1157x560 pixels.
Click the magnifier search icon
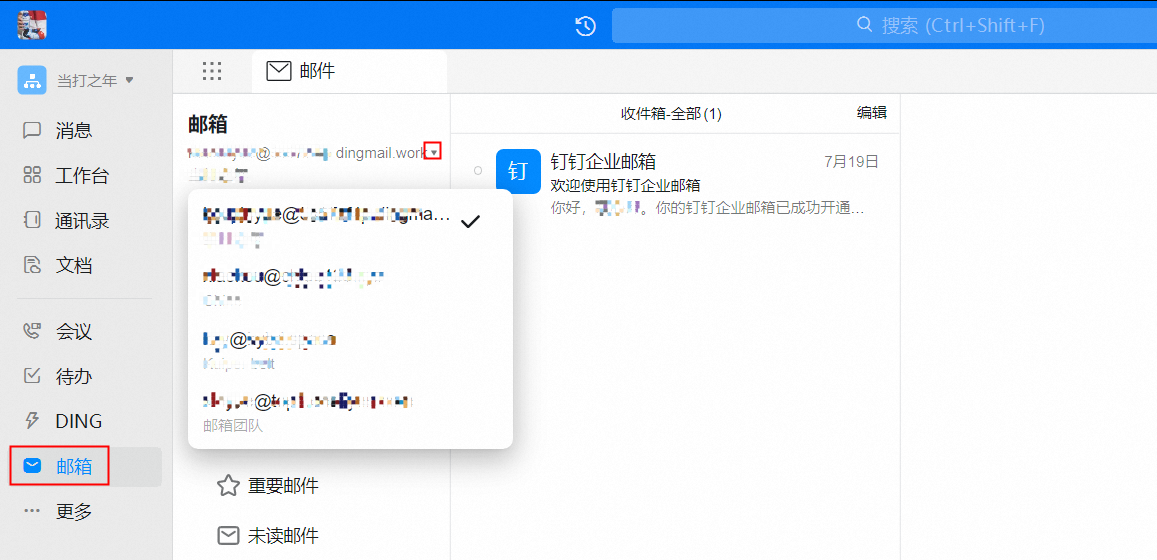pyautogui.click(x=865, y=25)
